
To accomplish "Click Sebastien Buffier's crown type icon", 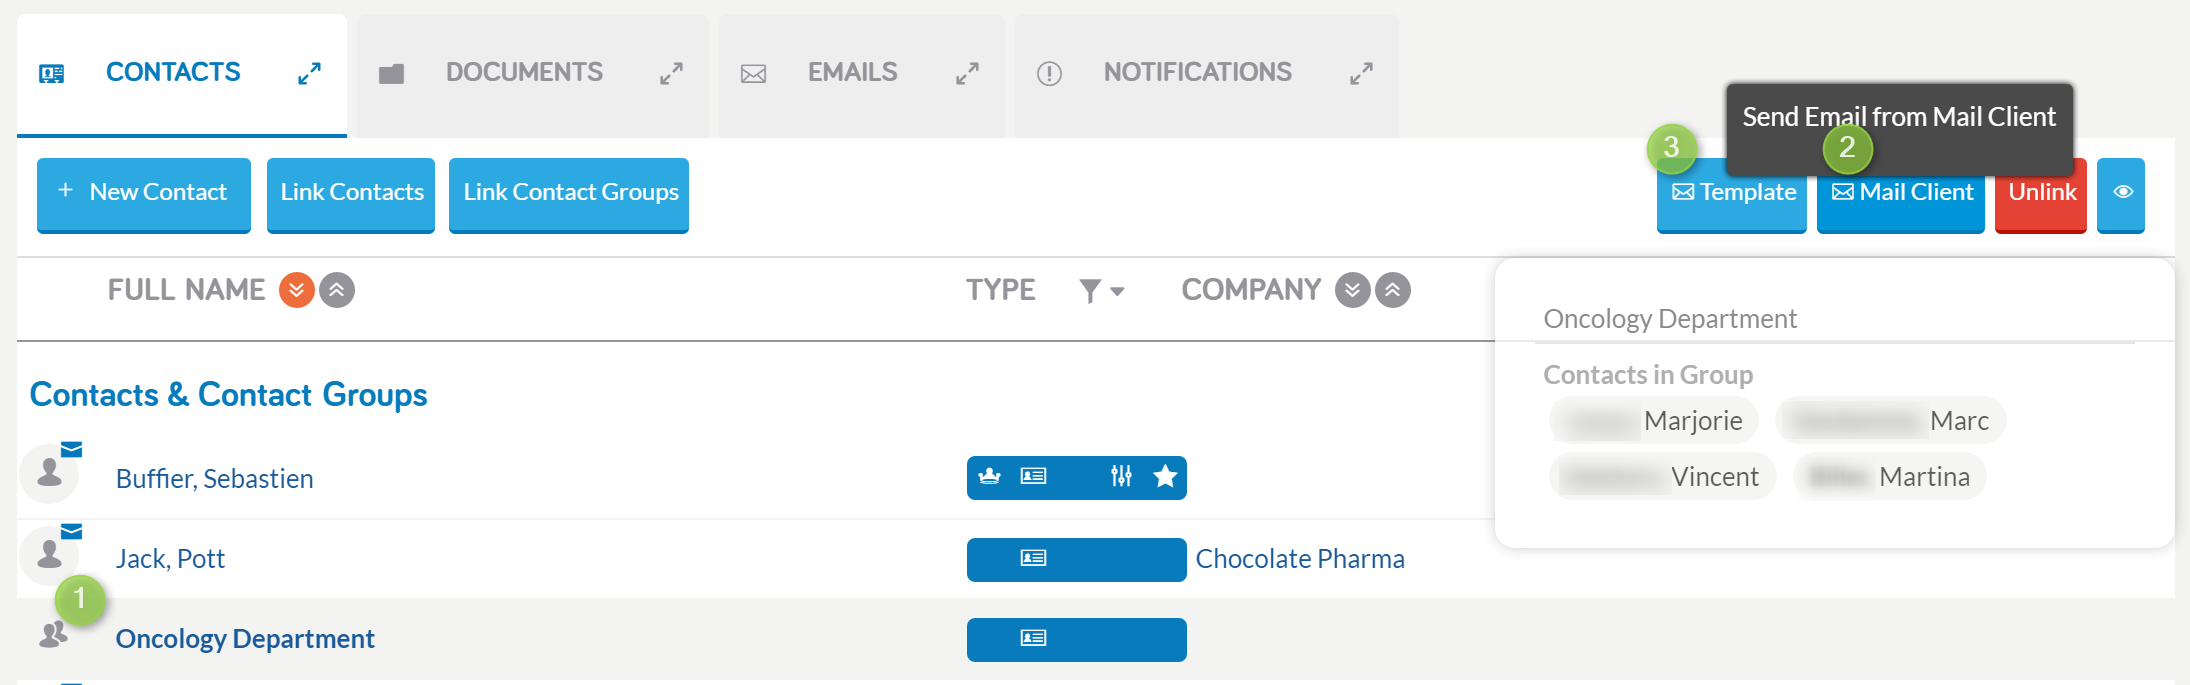I will pos(989,476).
